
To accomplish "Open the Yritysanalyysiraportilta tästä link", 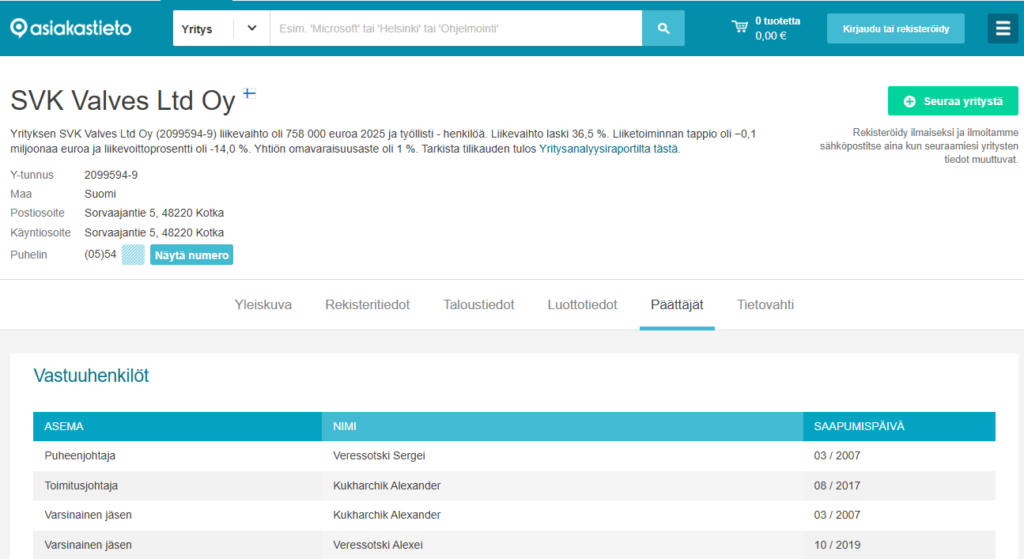I will pyautogui.click(x=608, y=148).
